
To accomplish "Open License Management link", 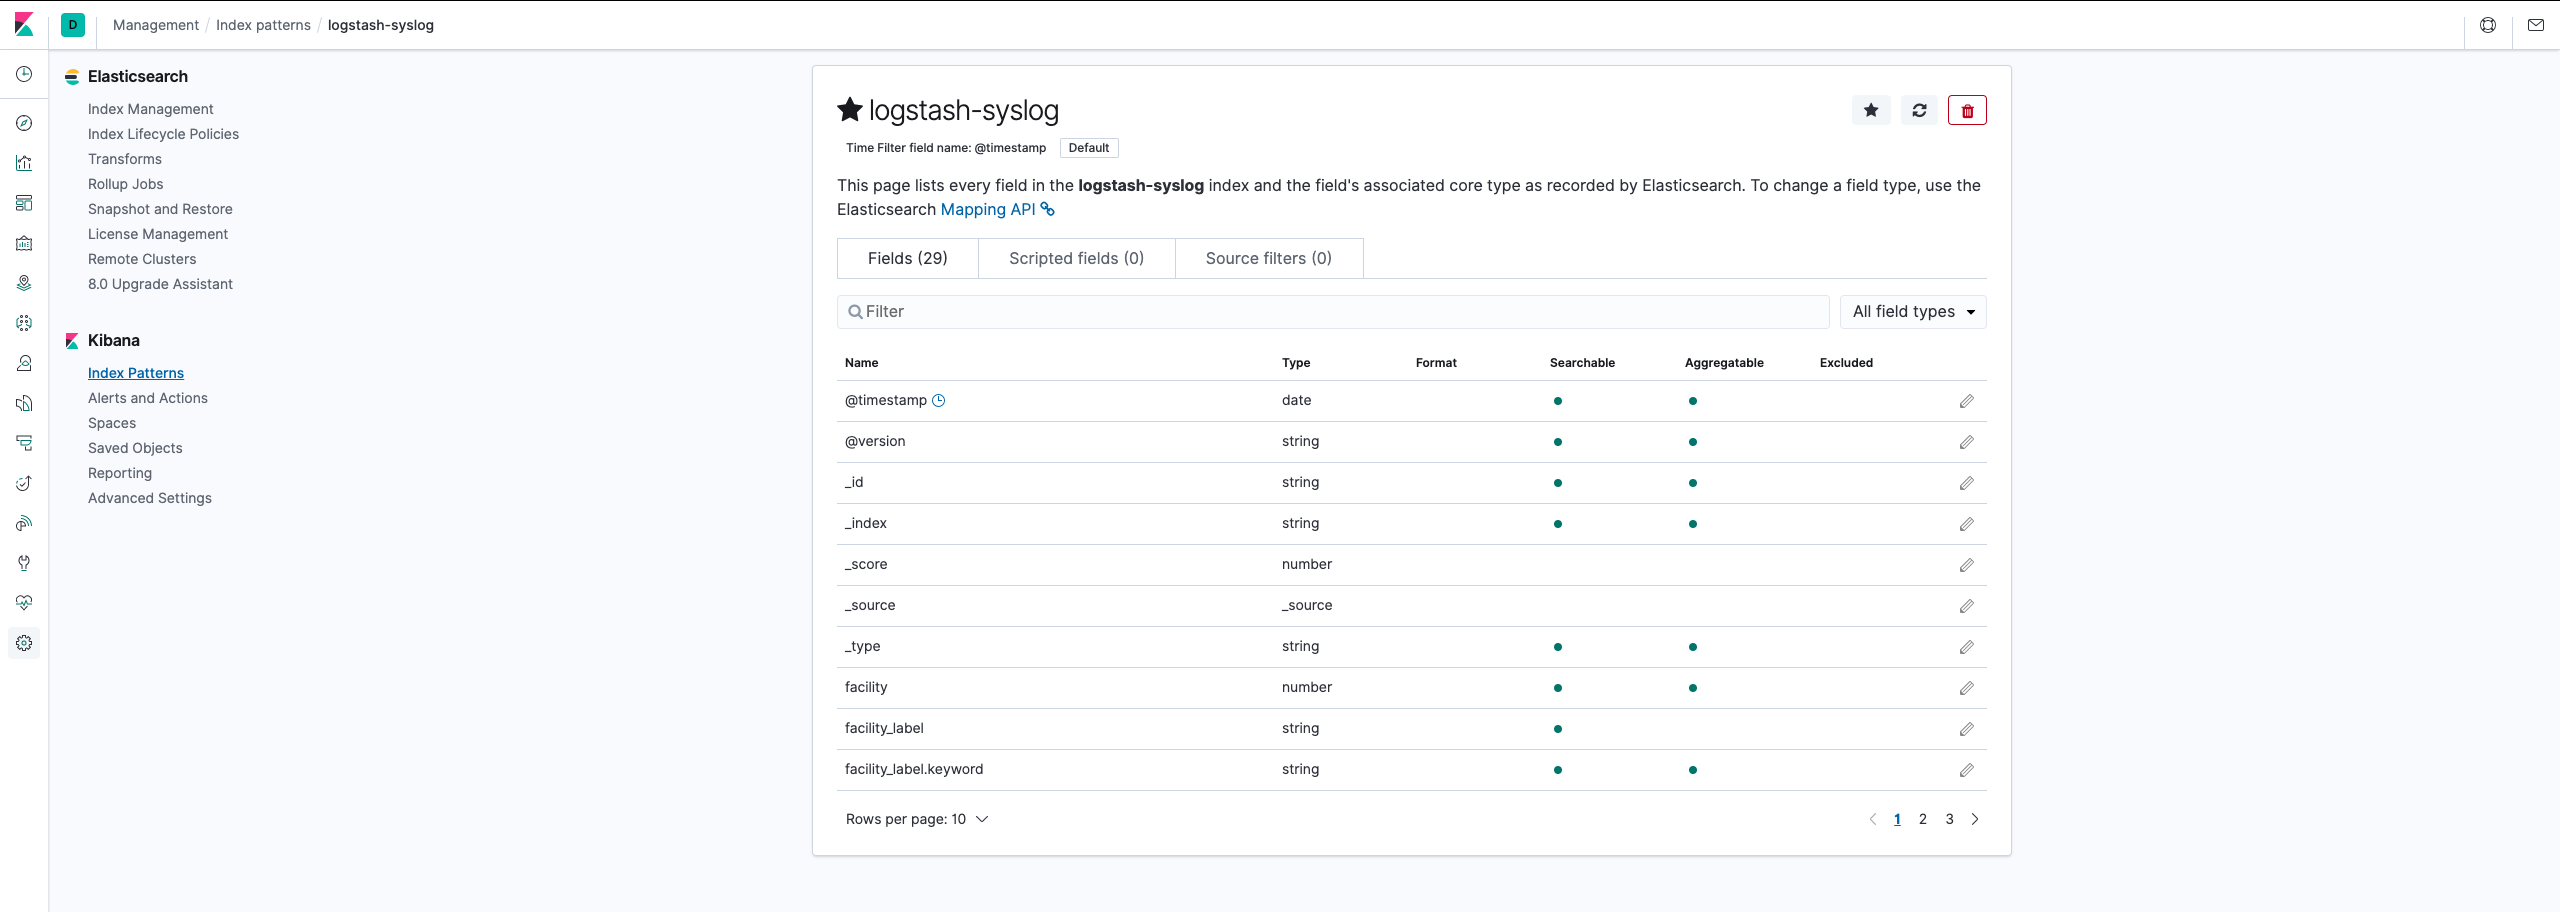I will (x=158, y=234).
